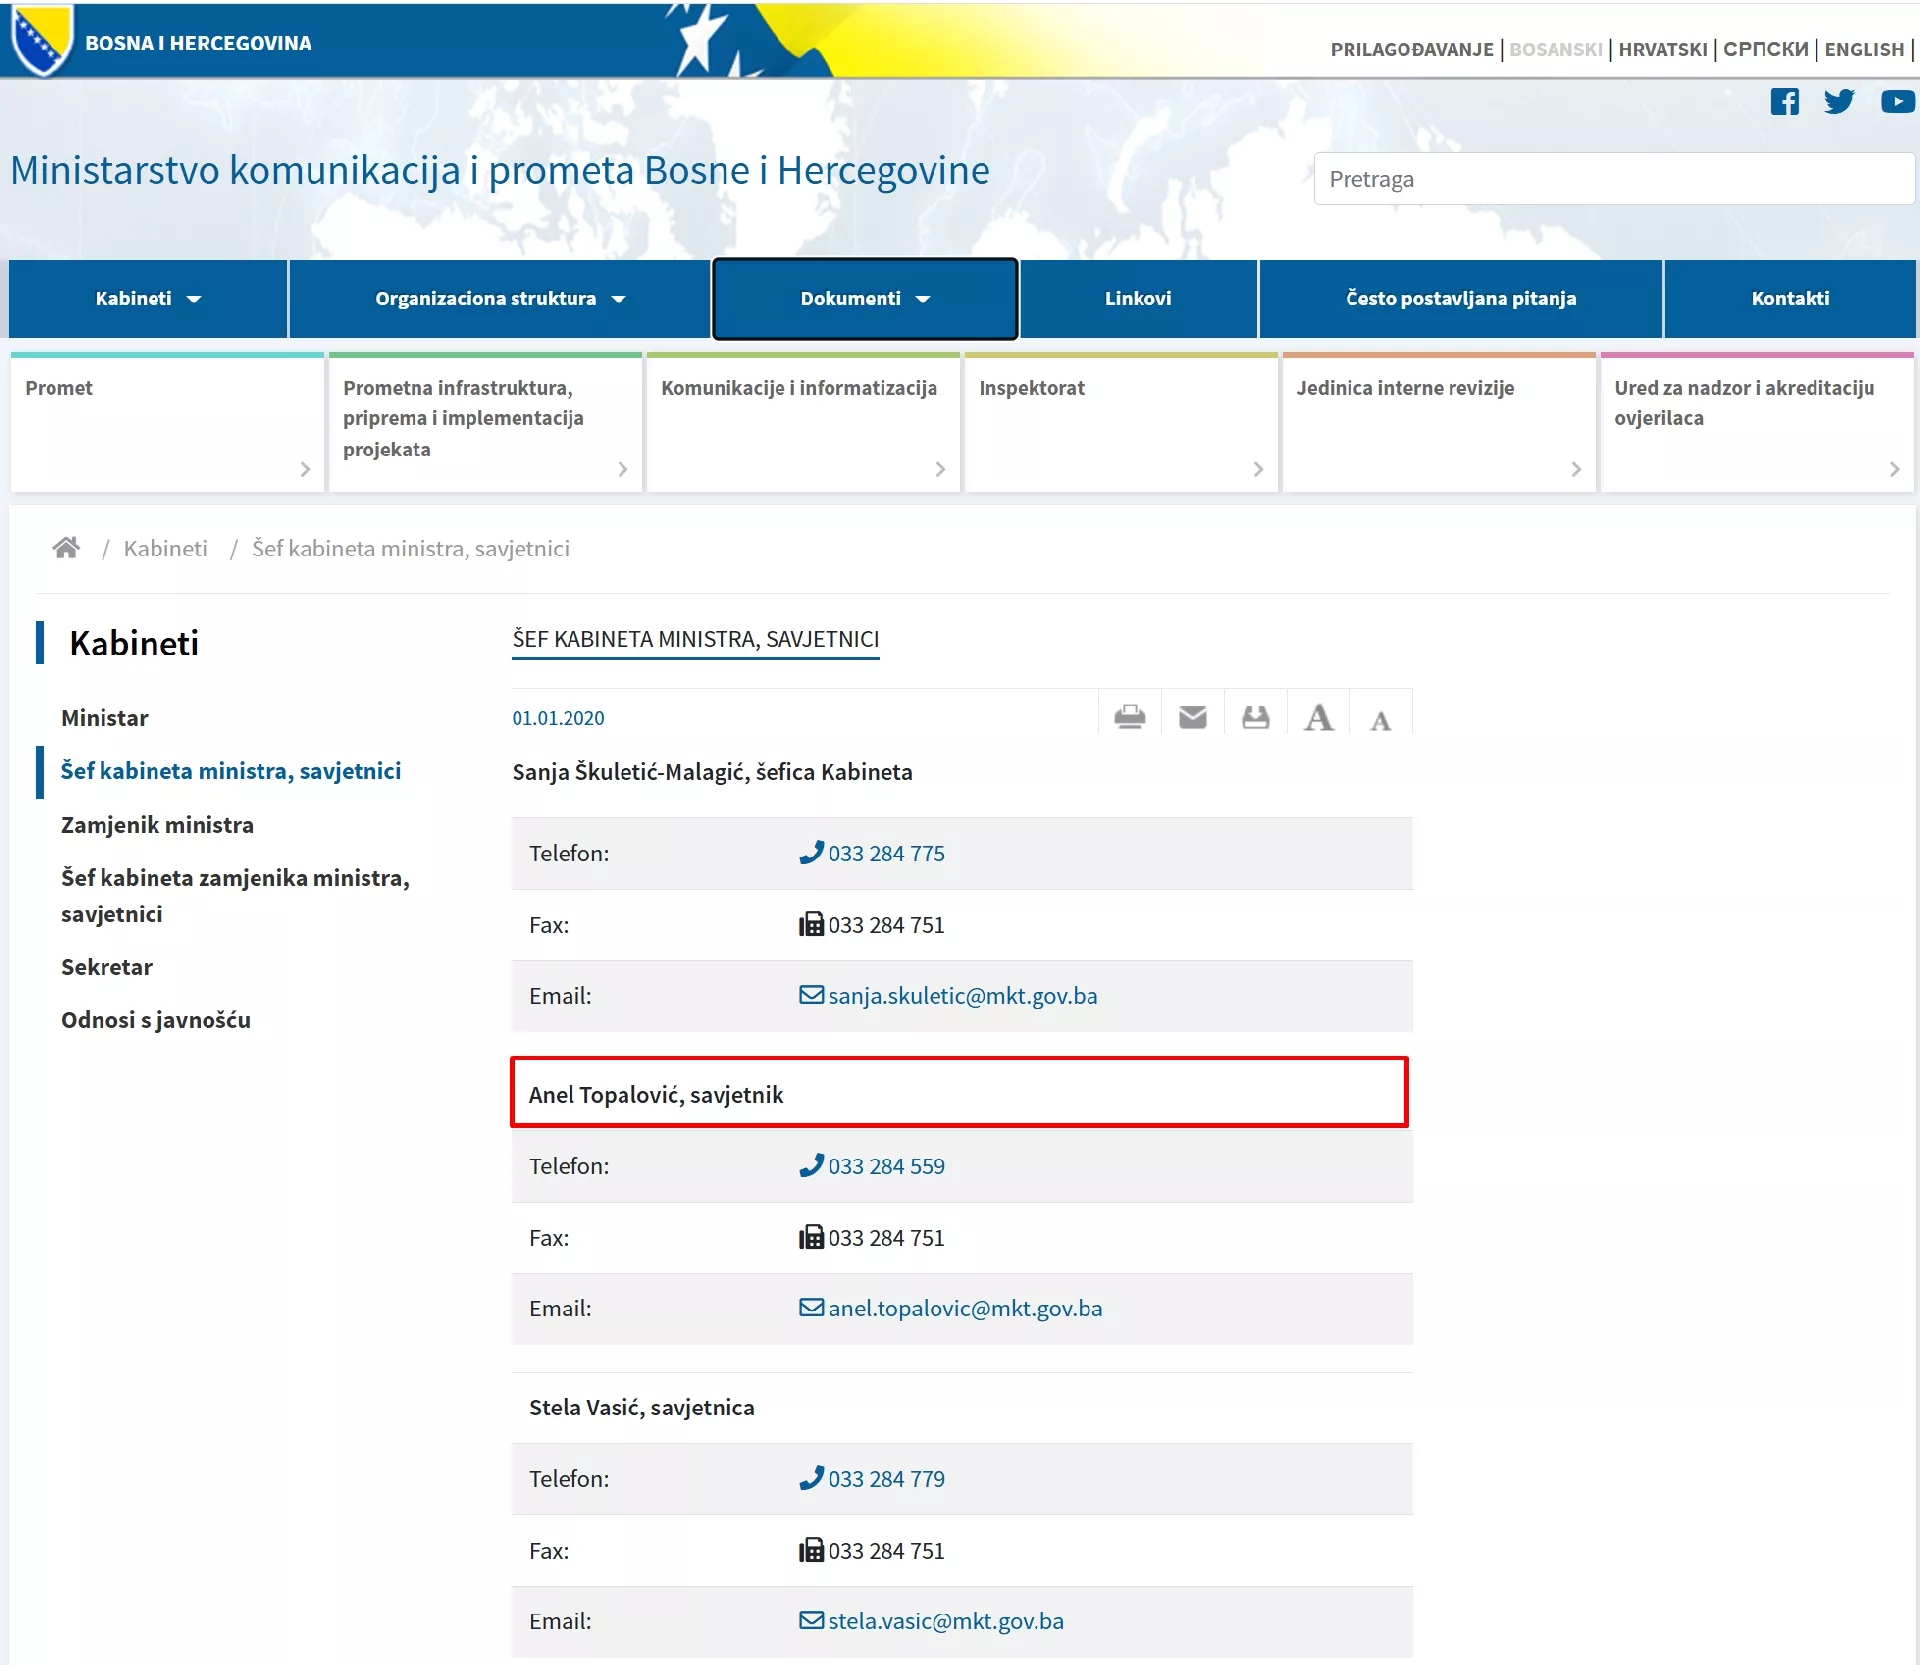Call Sanja's phone number 033 284 775
Viewport: 1920px width, 1665px height.
pyautogui.click(x=885, y=854)
